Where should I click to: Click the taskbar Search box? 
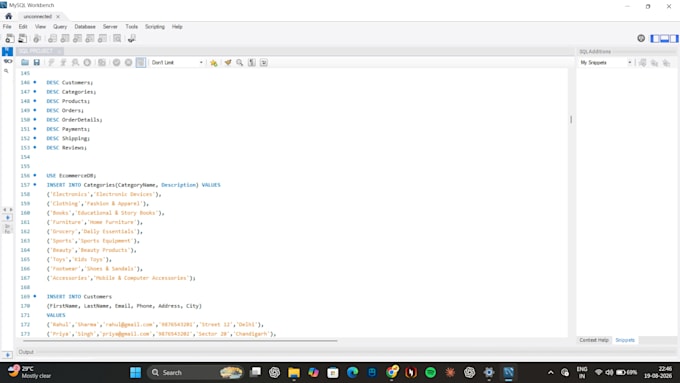point(196,372)
